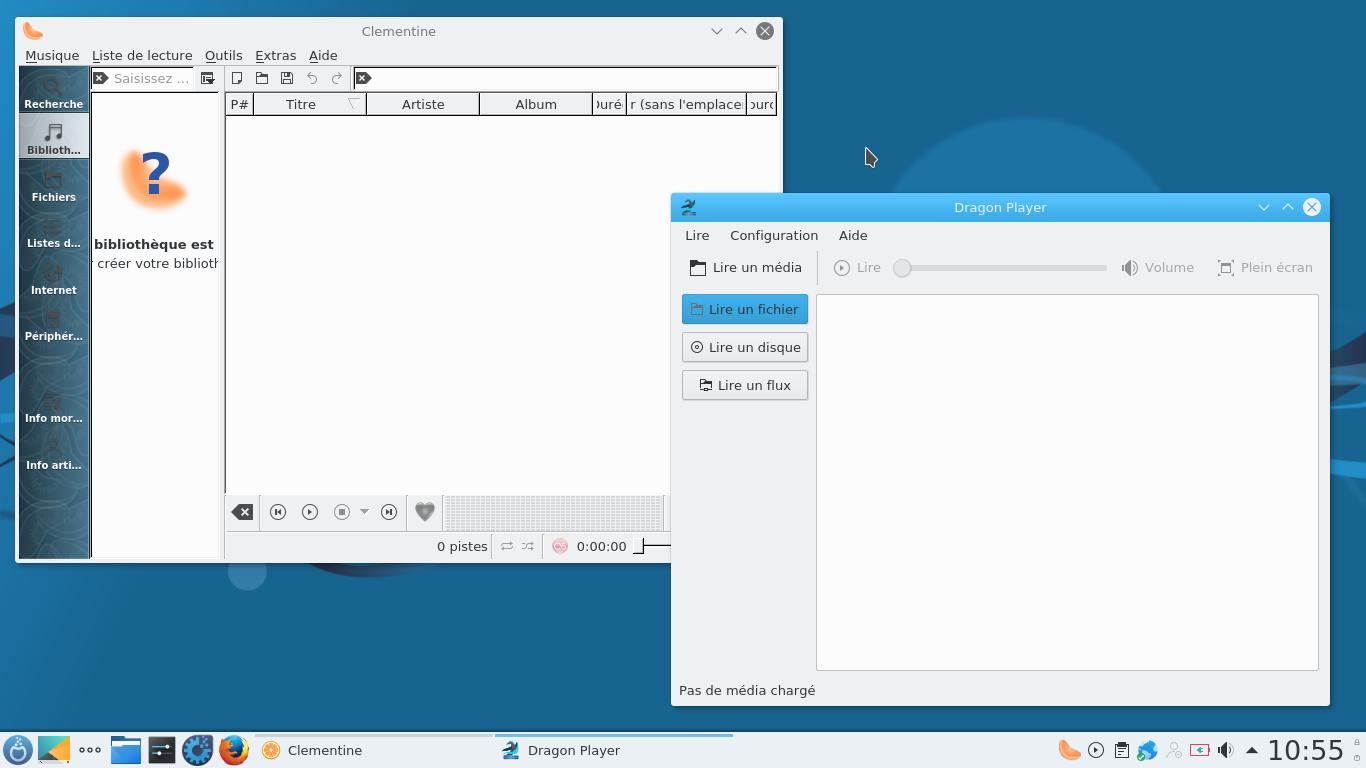Open the Fichiers sidebar tab

tap(54, 183)
